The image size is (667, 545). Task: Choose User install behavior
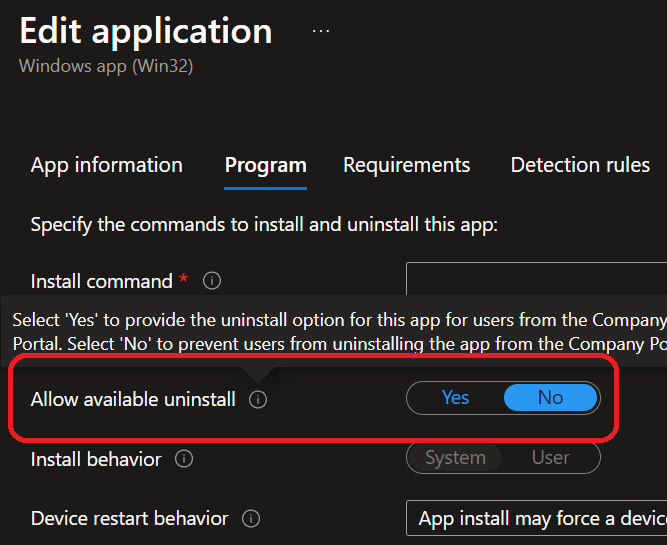(550, 458)
